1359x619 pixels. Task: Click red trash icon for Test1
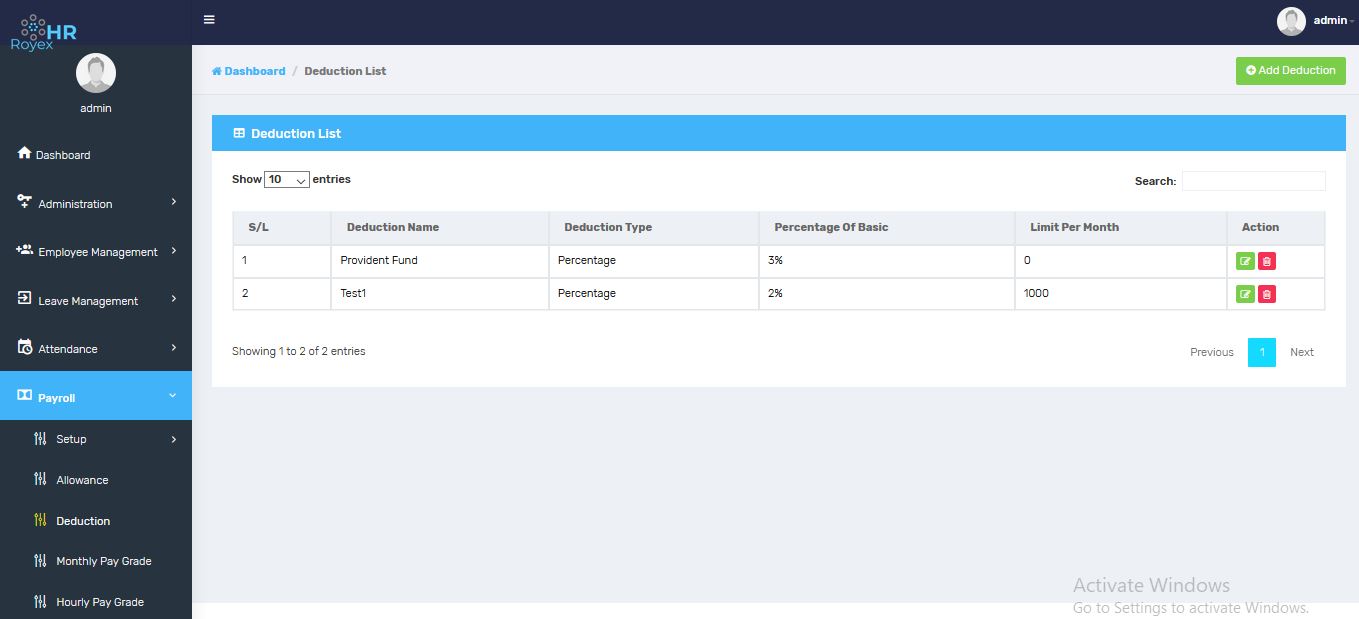(x=1267, y=294)
